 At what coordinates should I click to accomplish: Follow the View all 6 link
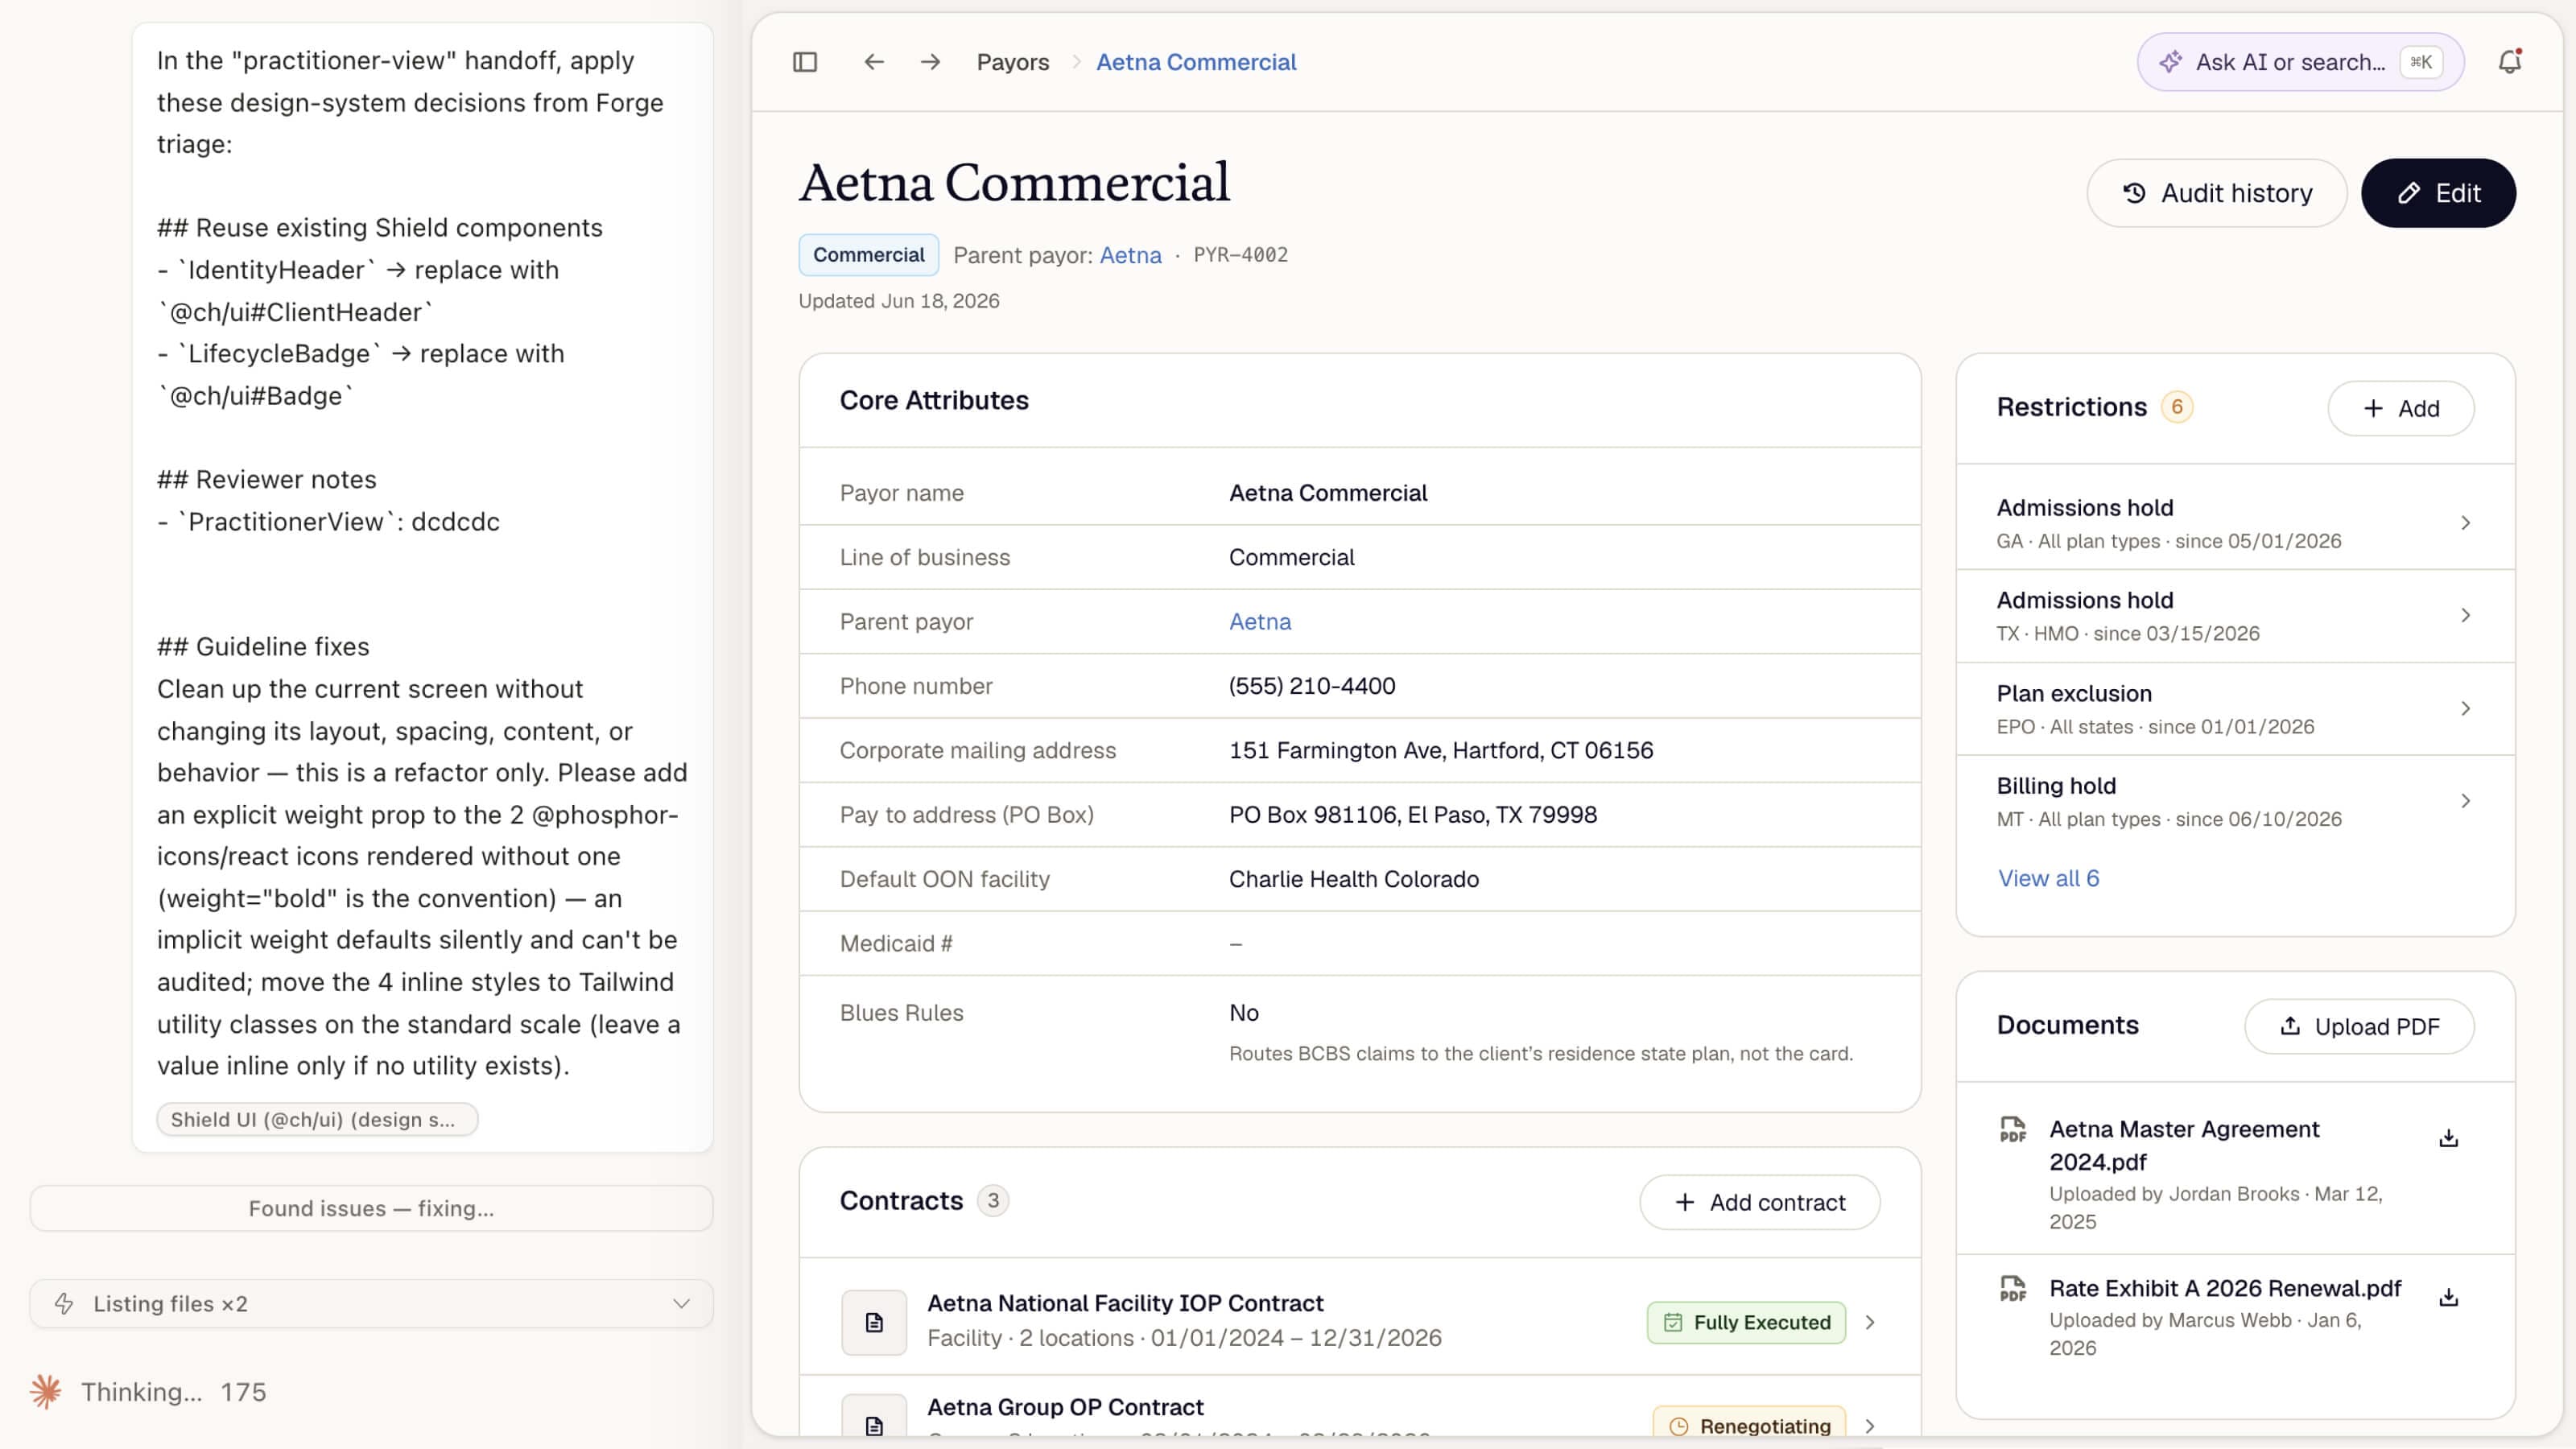[x=2048, y=878]
